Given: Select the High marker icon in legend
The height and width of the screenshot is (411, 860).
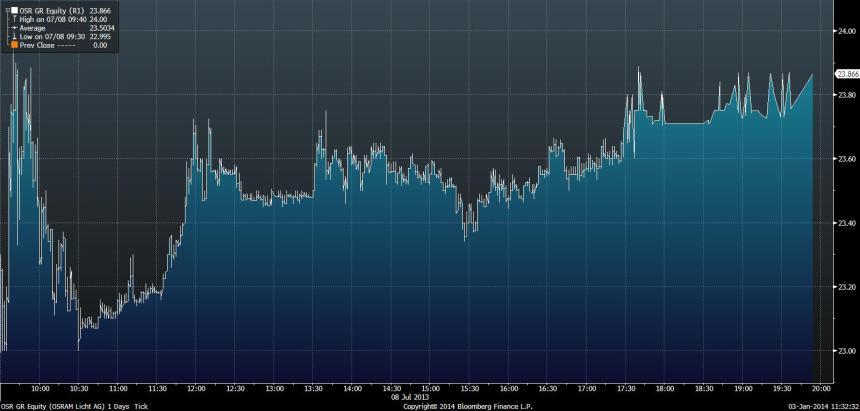Looking at the screenshot, I should coord(12,18).
